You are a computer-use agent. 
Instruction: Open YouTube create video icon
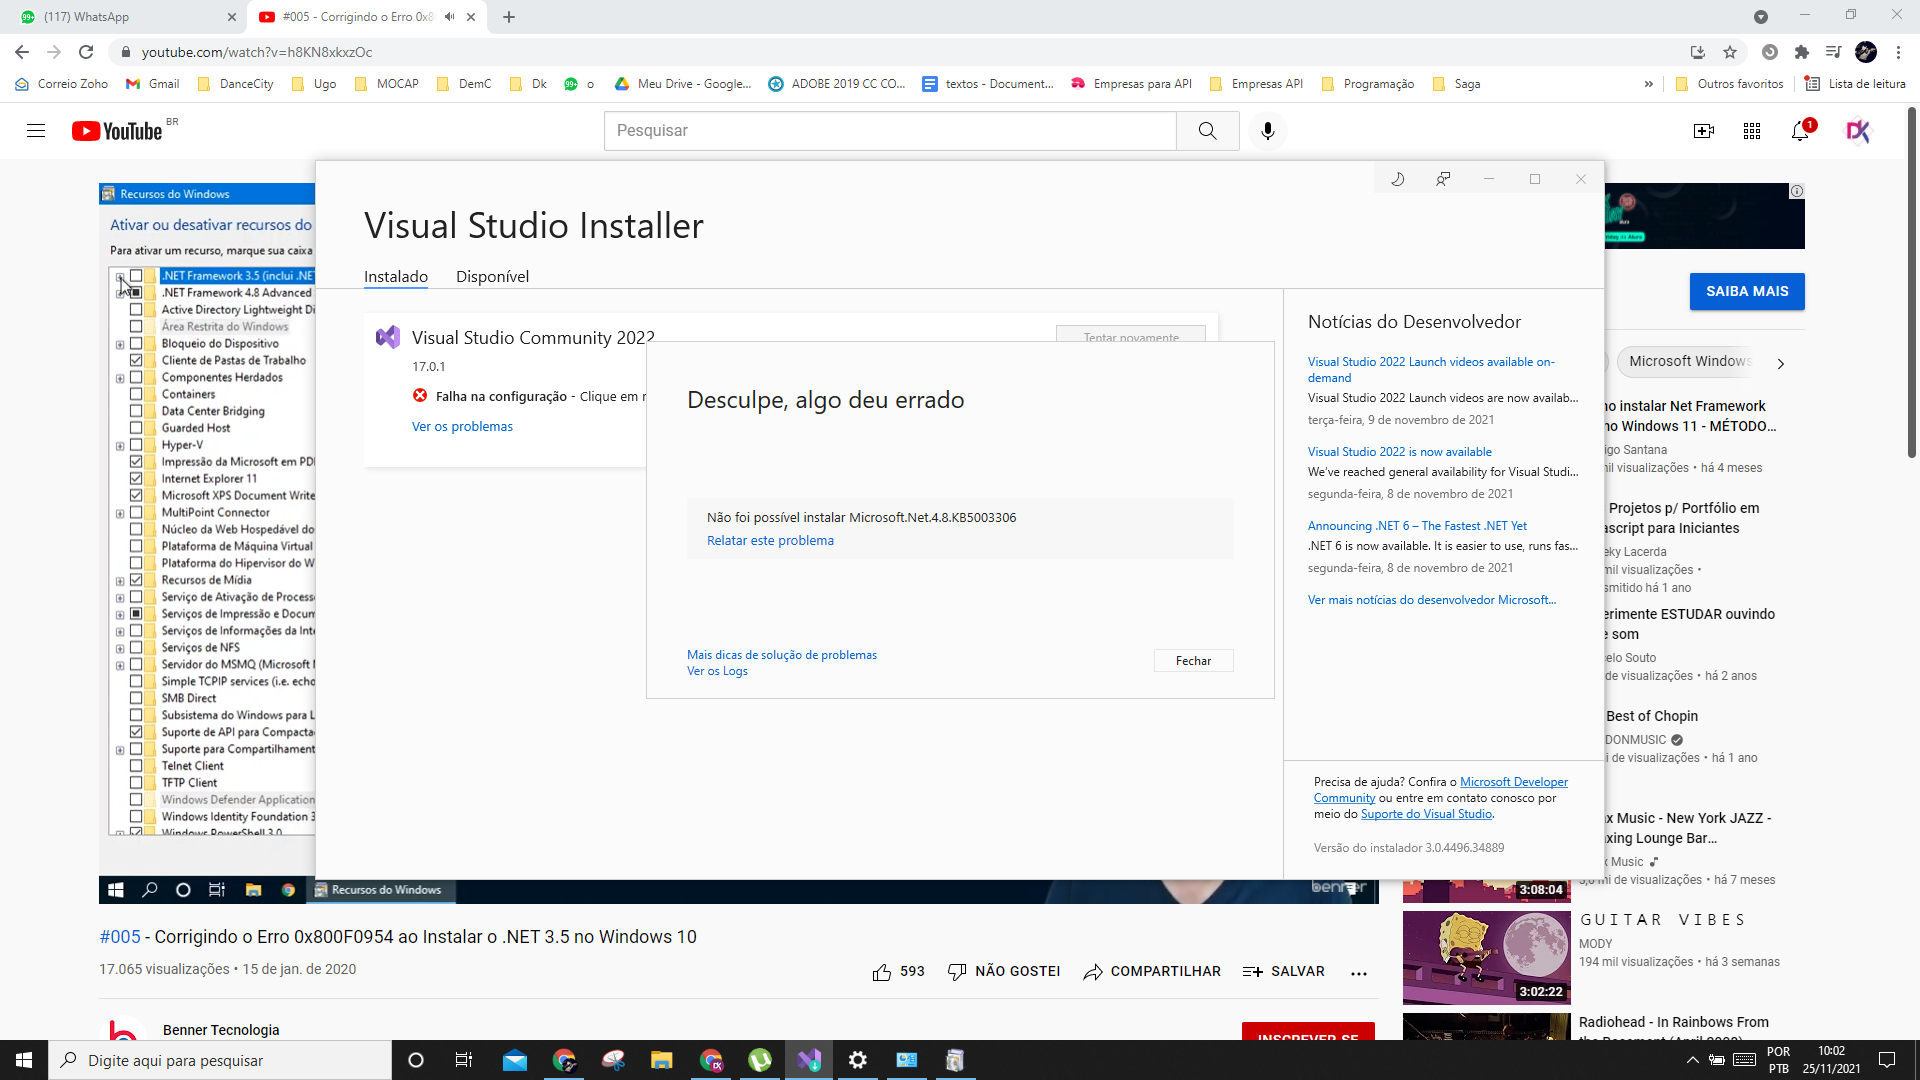[x=1704, y=131]
